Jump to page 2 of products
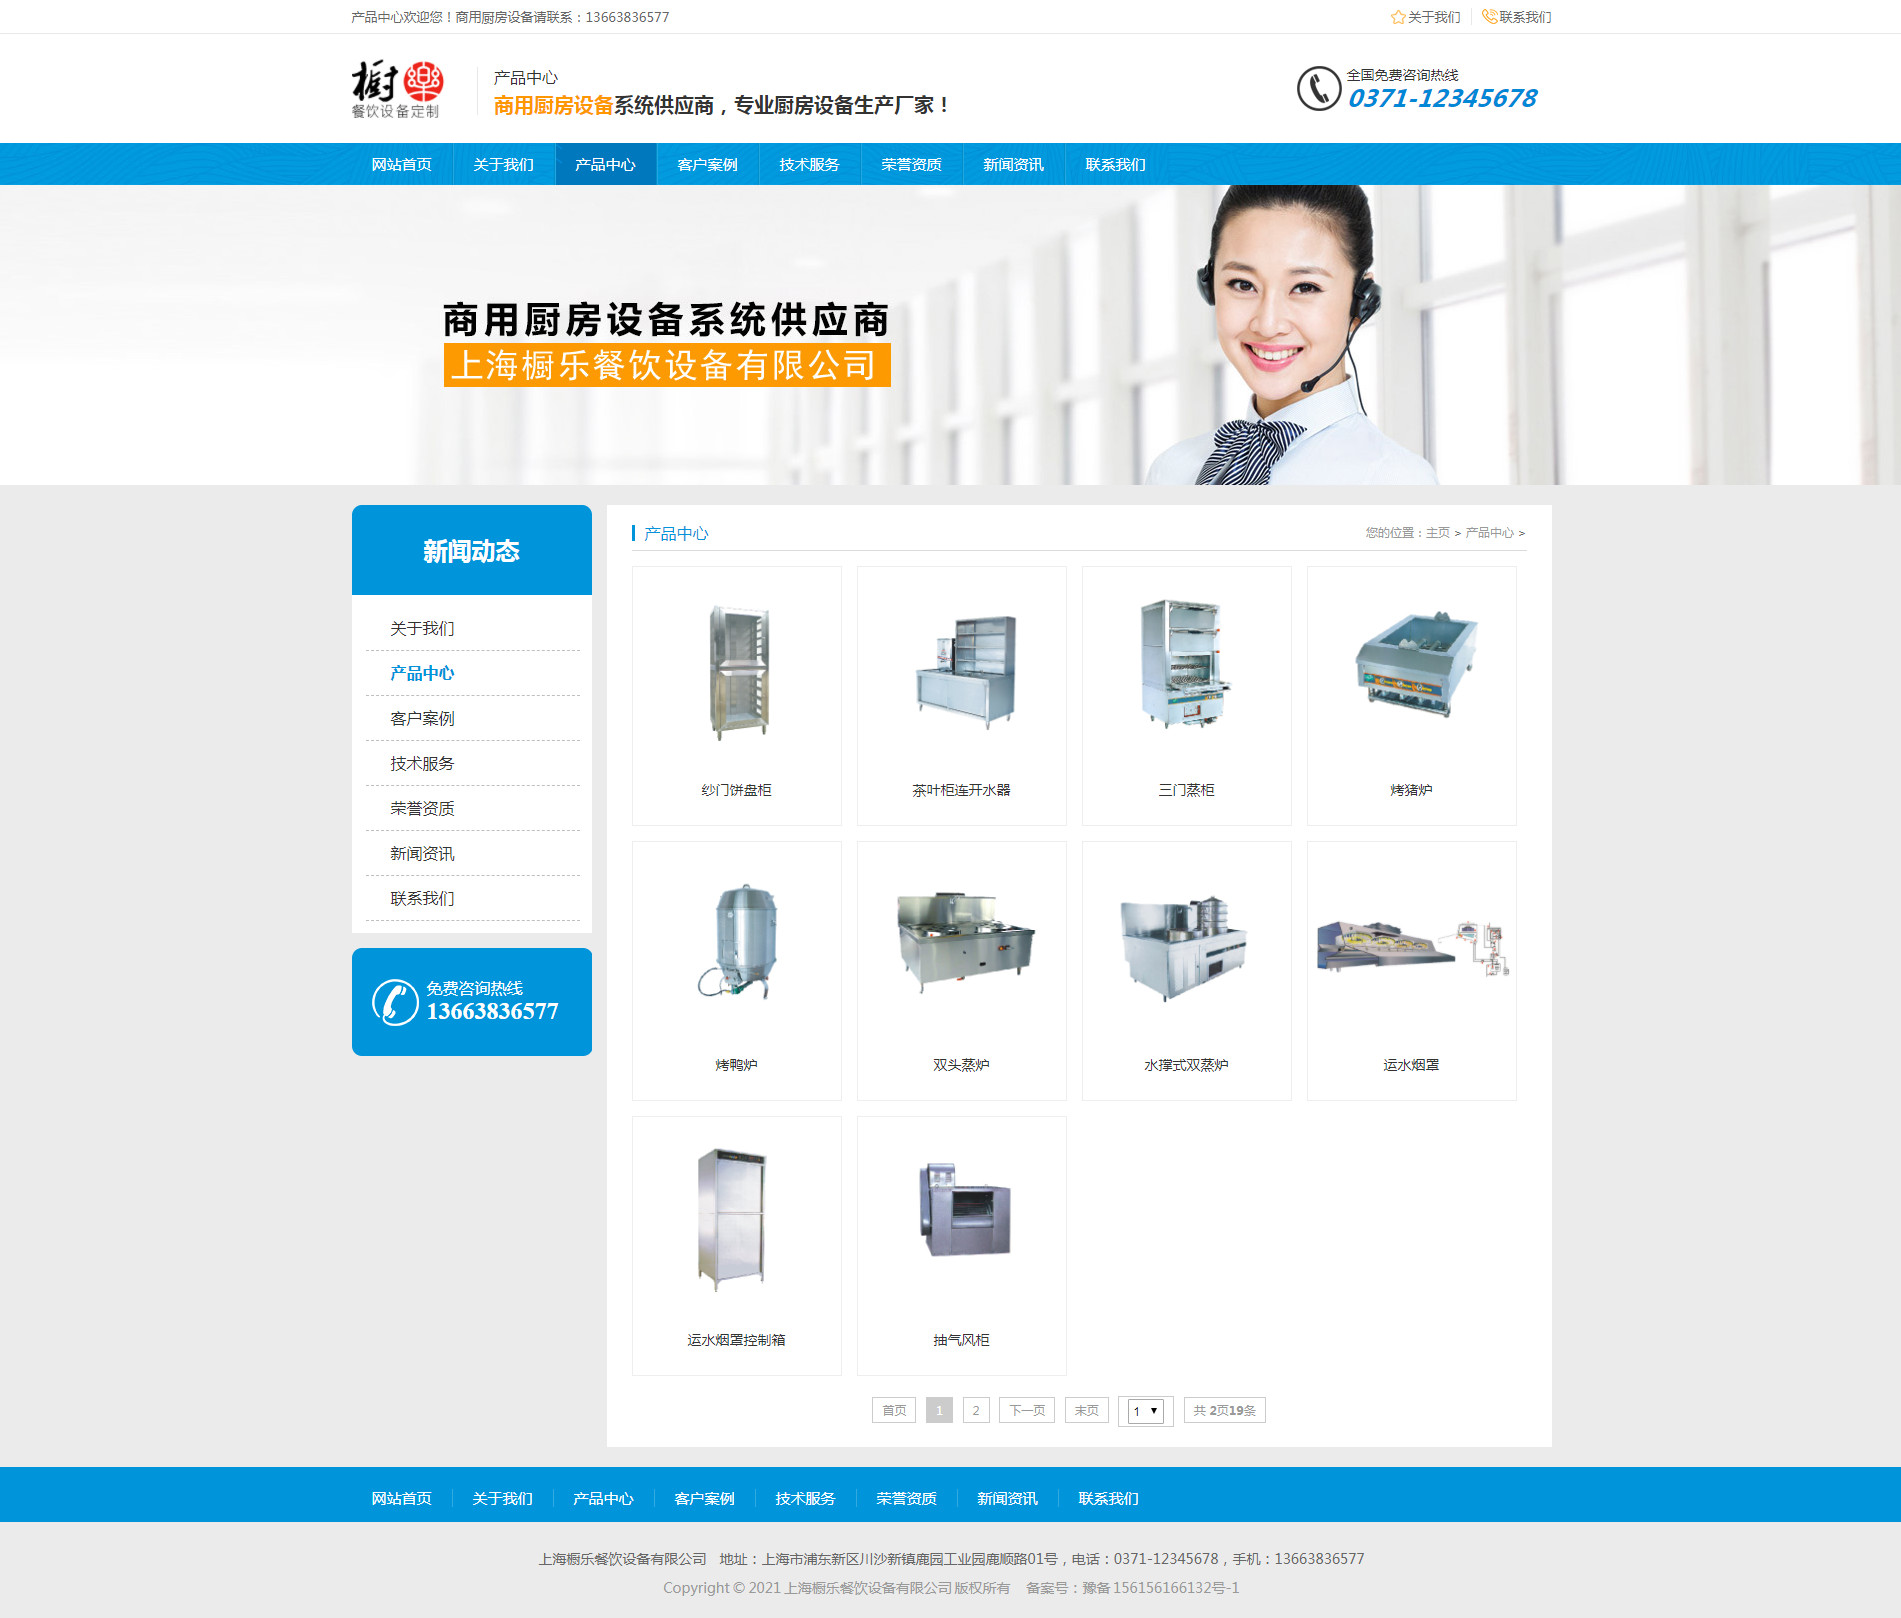This screenshot has height=1618, width=1901. [976, 1411]
